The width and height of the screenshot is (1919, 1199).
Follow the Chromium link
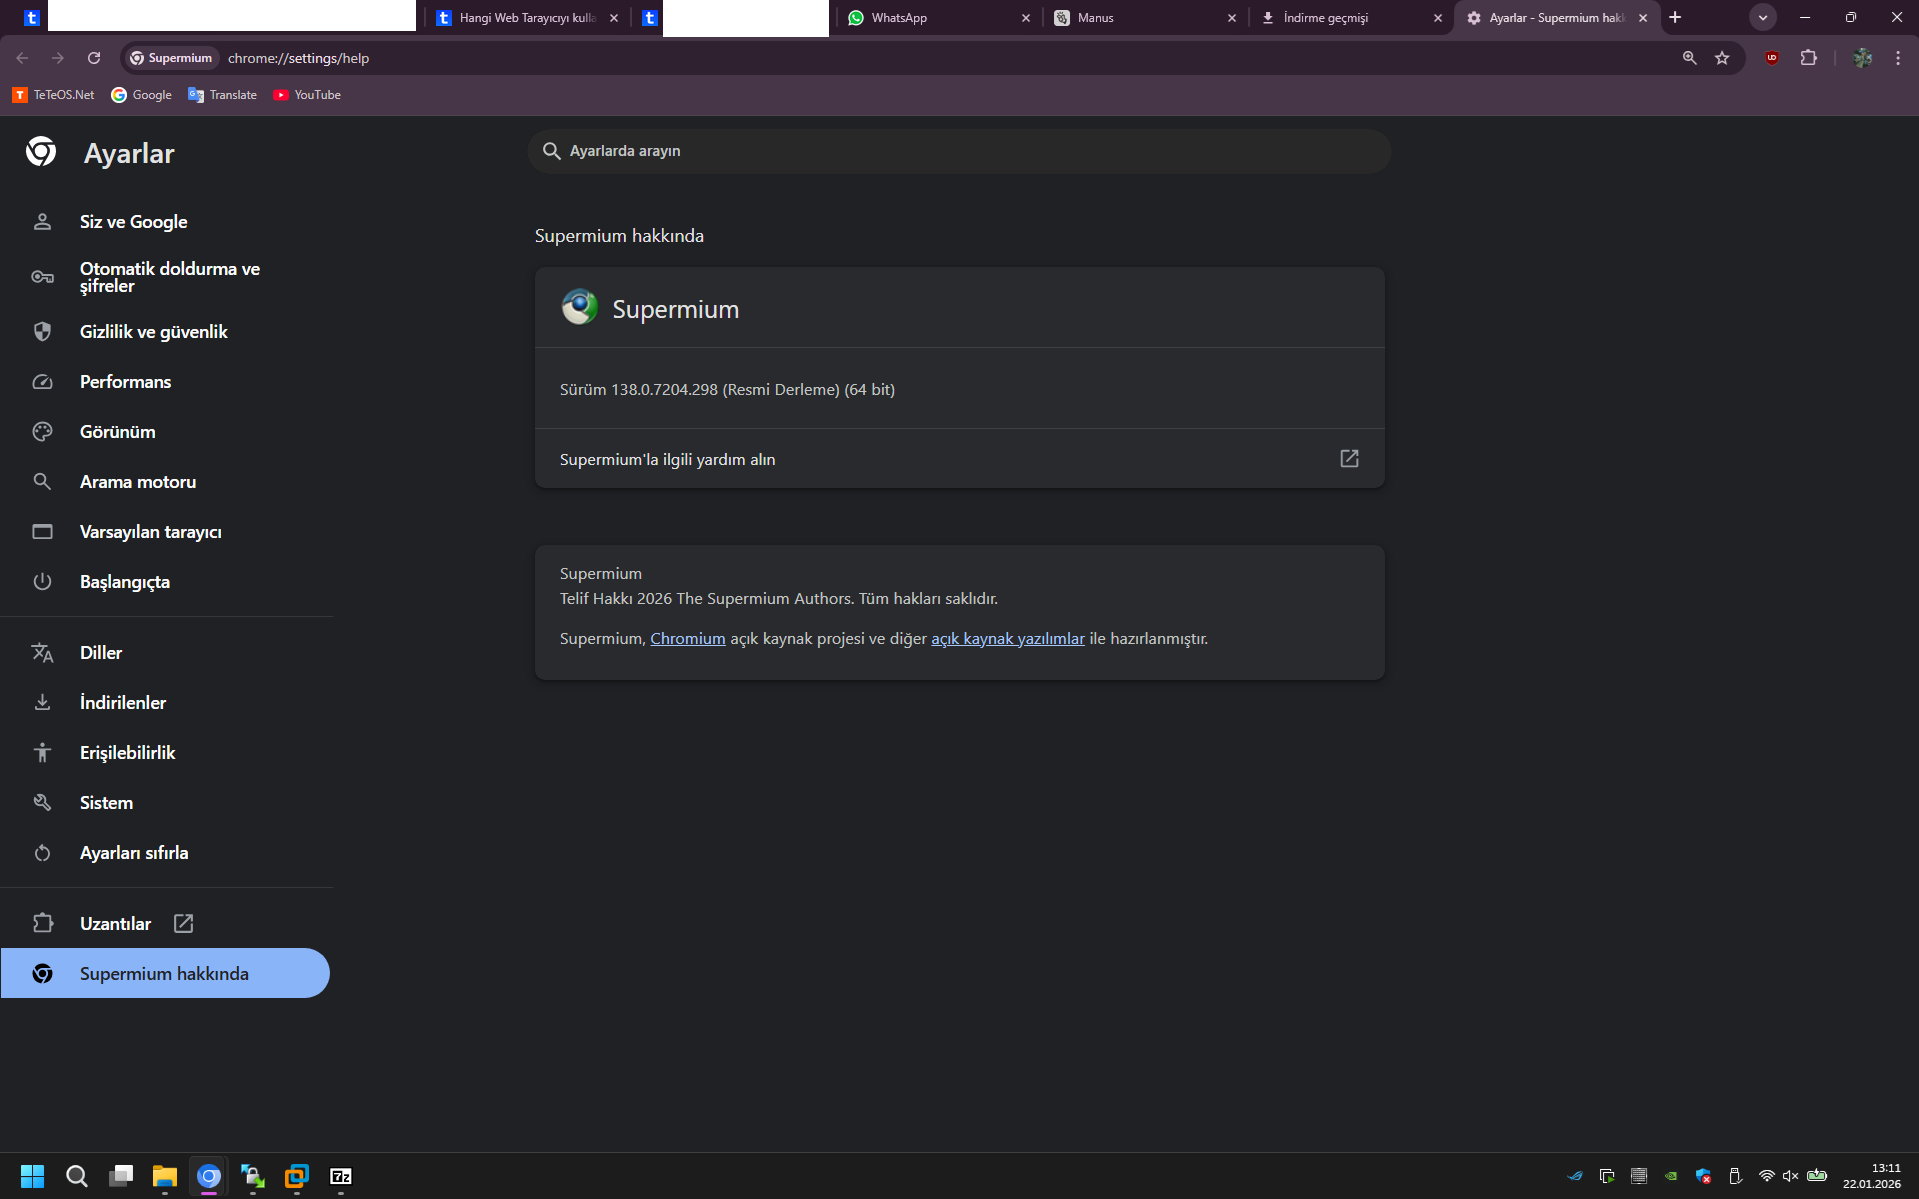[688, 639]
